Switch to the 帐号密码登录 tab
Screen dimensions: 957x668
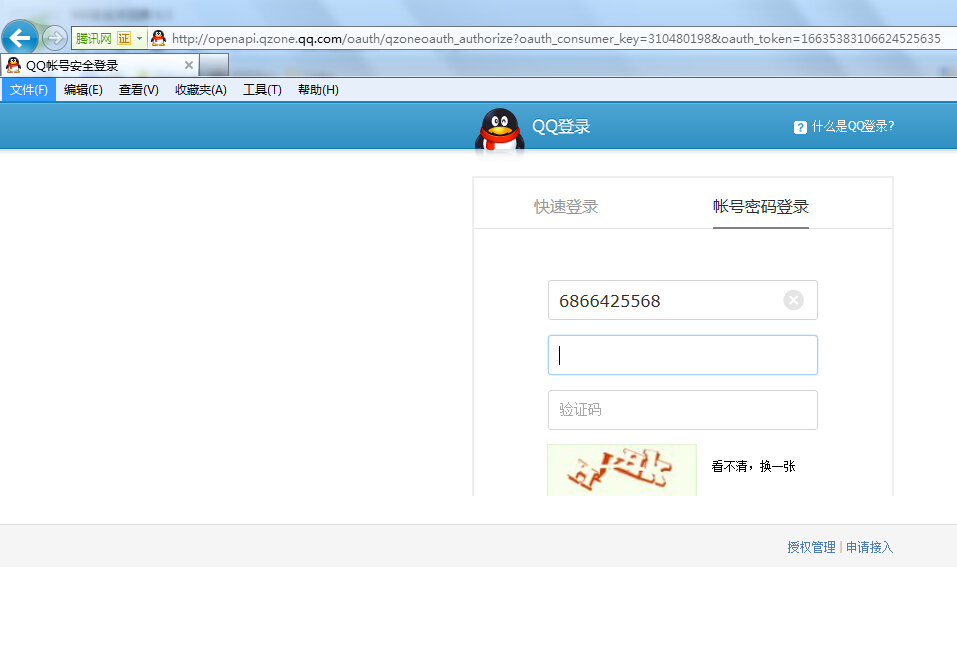tap(760, 206)
